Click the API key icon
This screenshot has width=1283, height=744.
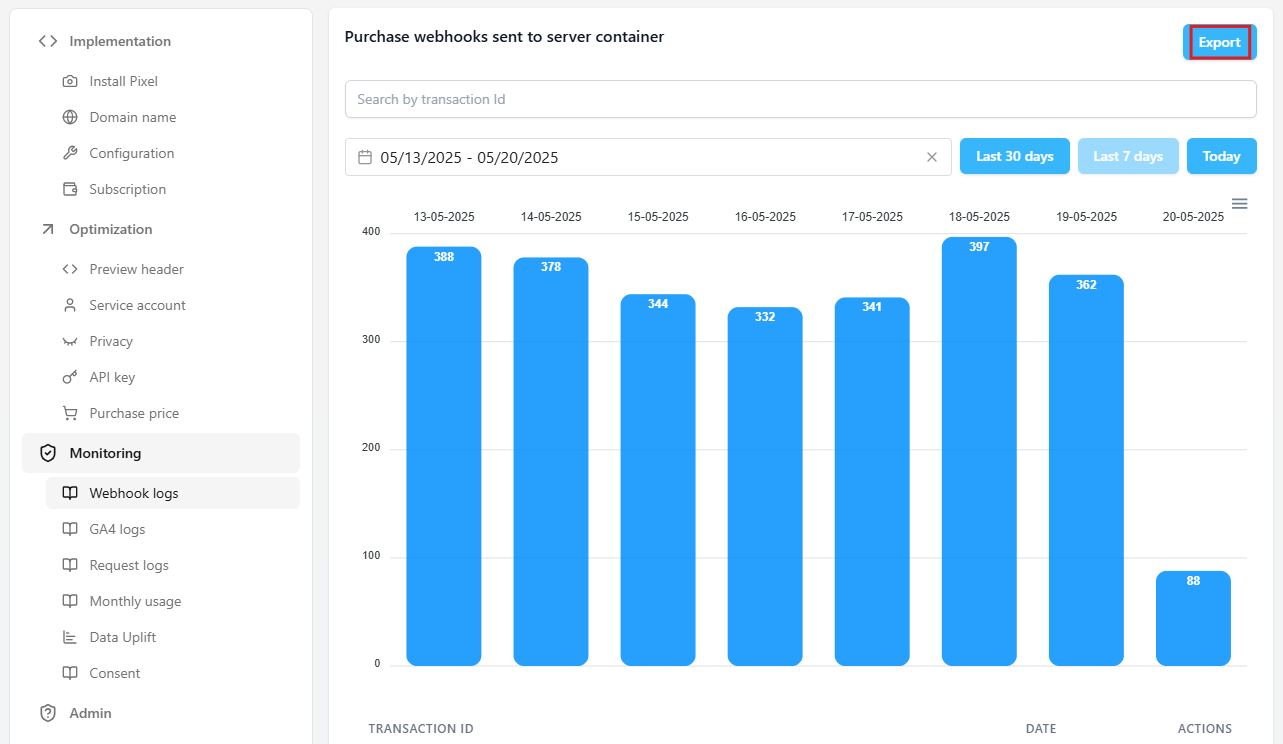pyautogui.click(x=70, y=377)
